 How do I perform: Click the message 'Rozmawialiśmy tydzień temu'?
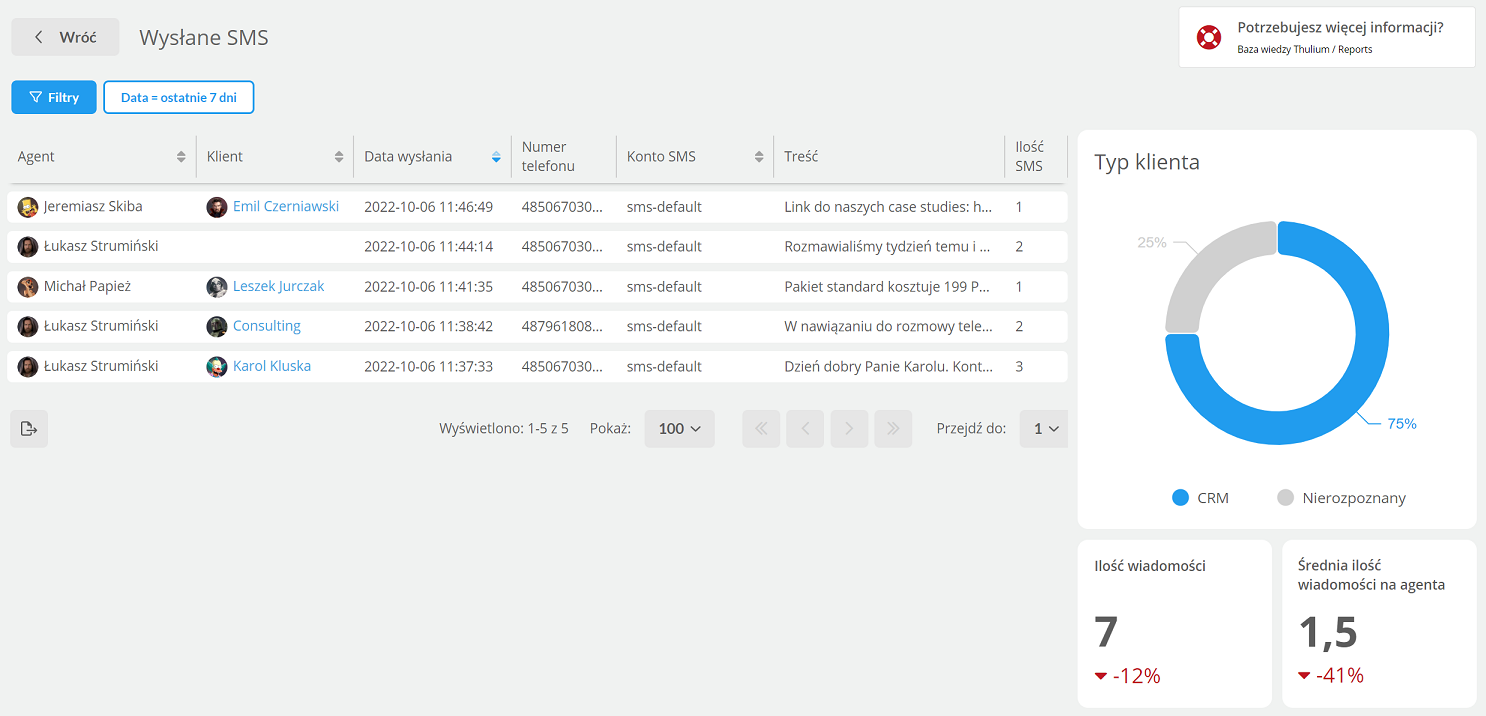pos(888,247)
